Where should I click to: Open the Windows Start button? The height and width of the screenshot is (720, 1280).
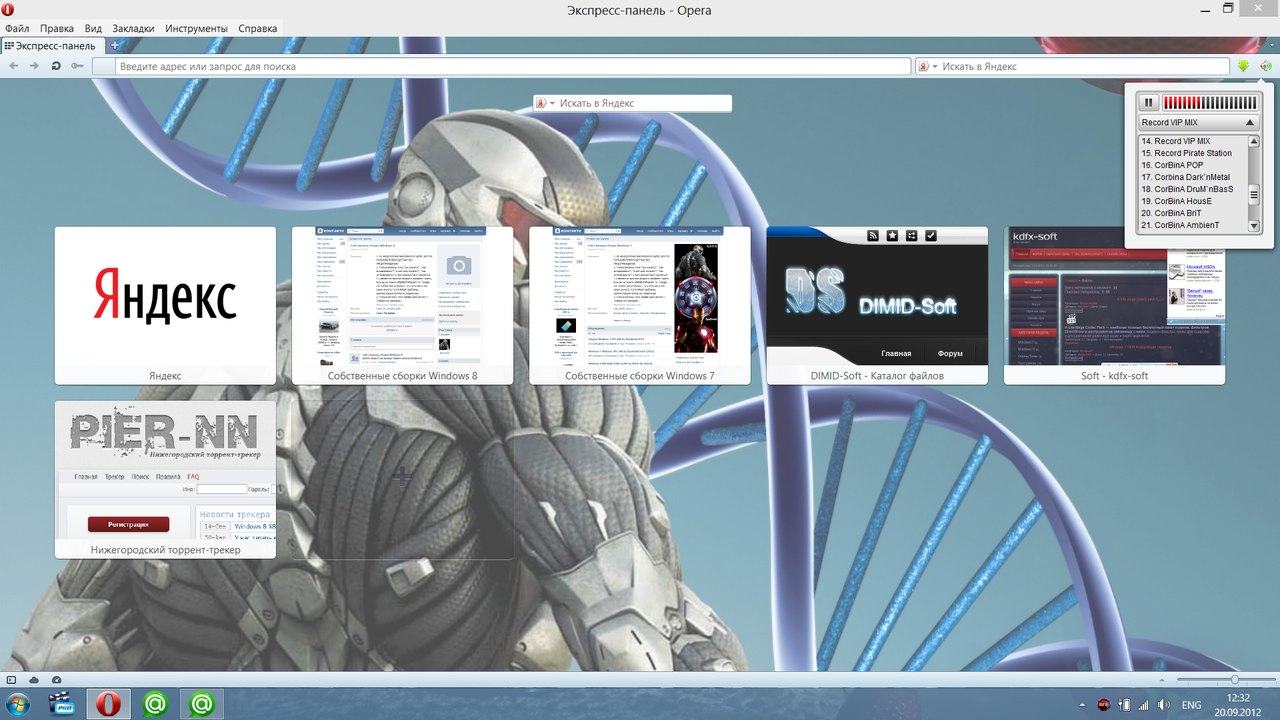coord(17,704)
